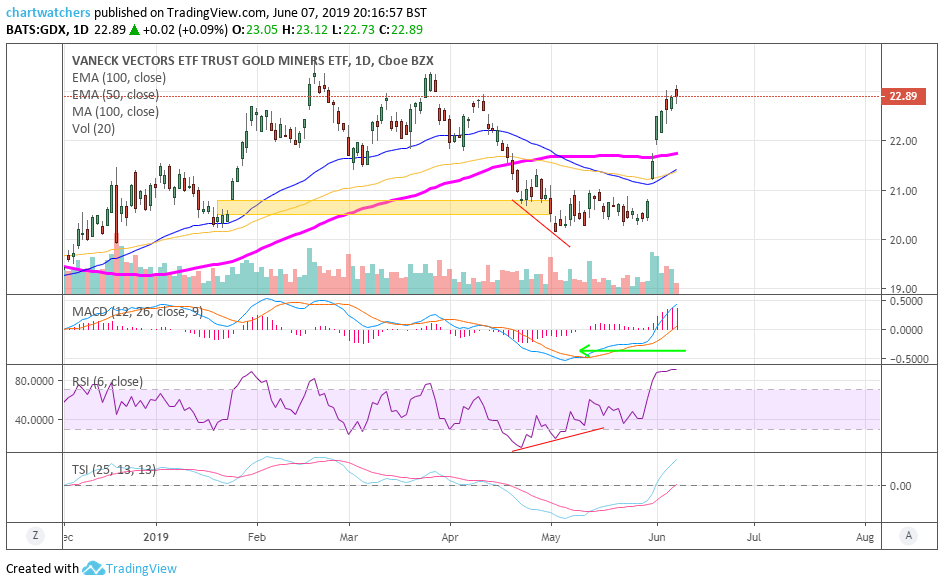Click the 2019 label on time axis
The height and width of the screenshot is (586, 944).
point(156,537)
